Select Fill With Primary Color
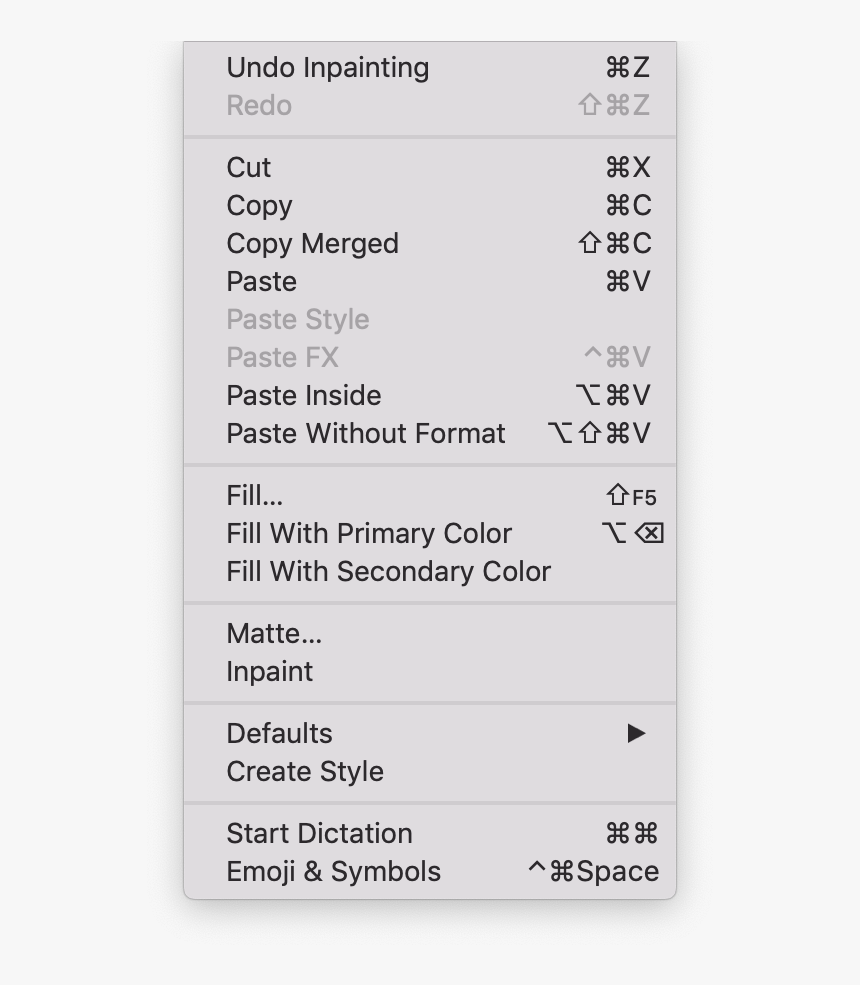This screenshot has height=985, width=860. click(368, 533)
